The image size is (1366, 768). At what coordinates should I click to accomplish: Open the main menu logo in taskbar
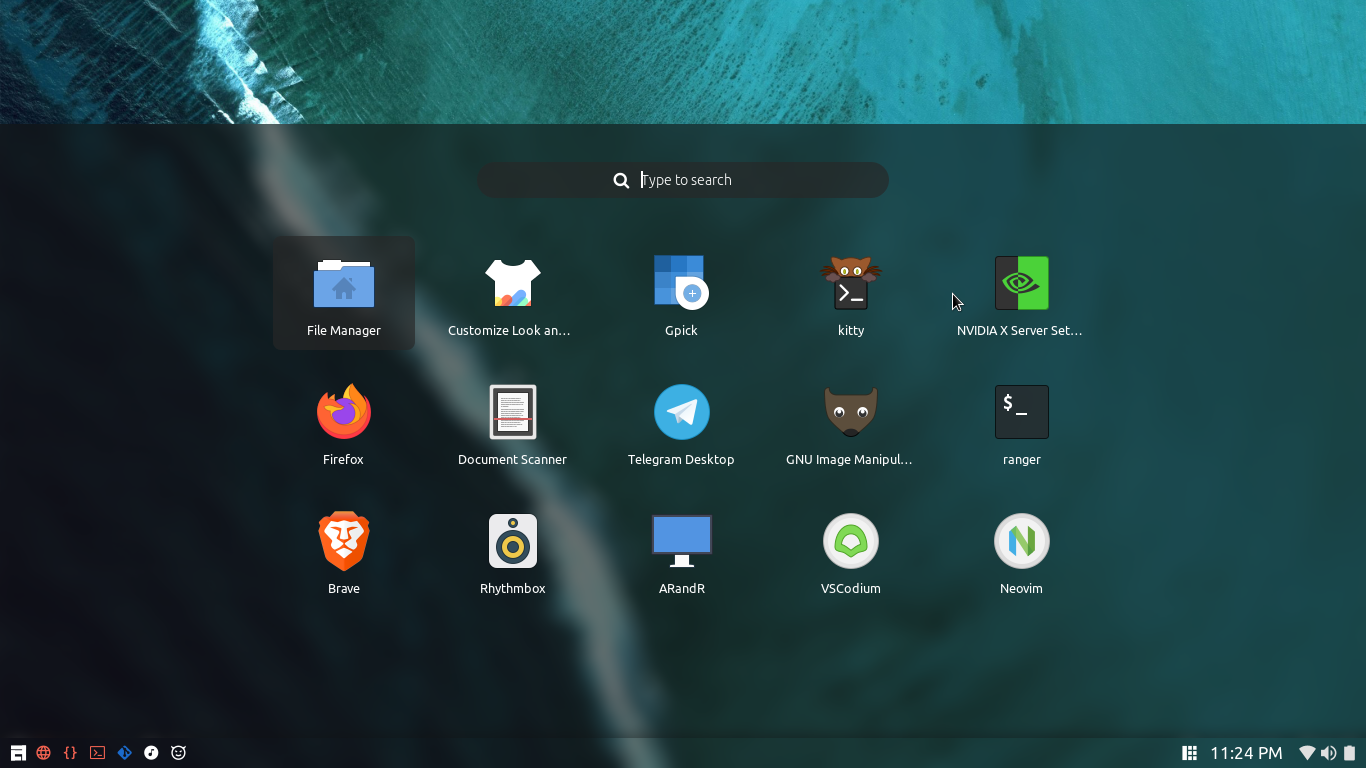[18, 753]
